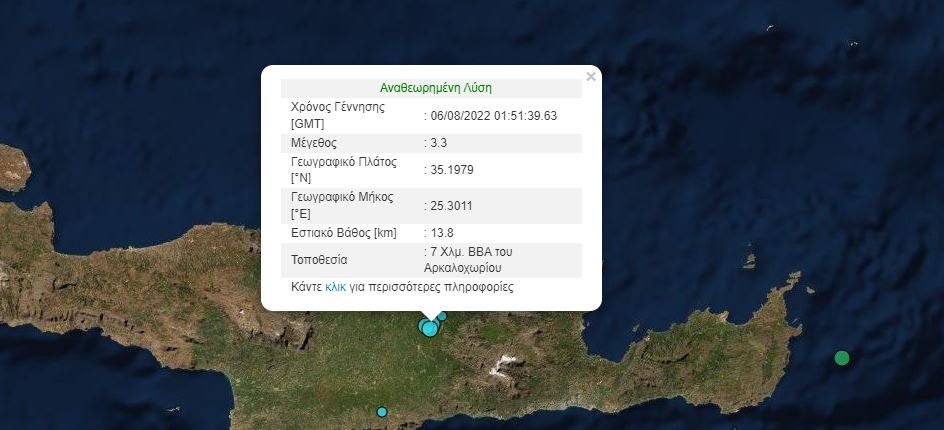Click the 'Αναθεωρημένη Λύση' header text
Image resolution: width=944 pixels, height=430 pixels.
pos(435,88)
